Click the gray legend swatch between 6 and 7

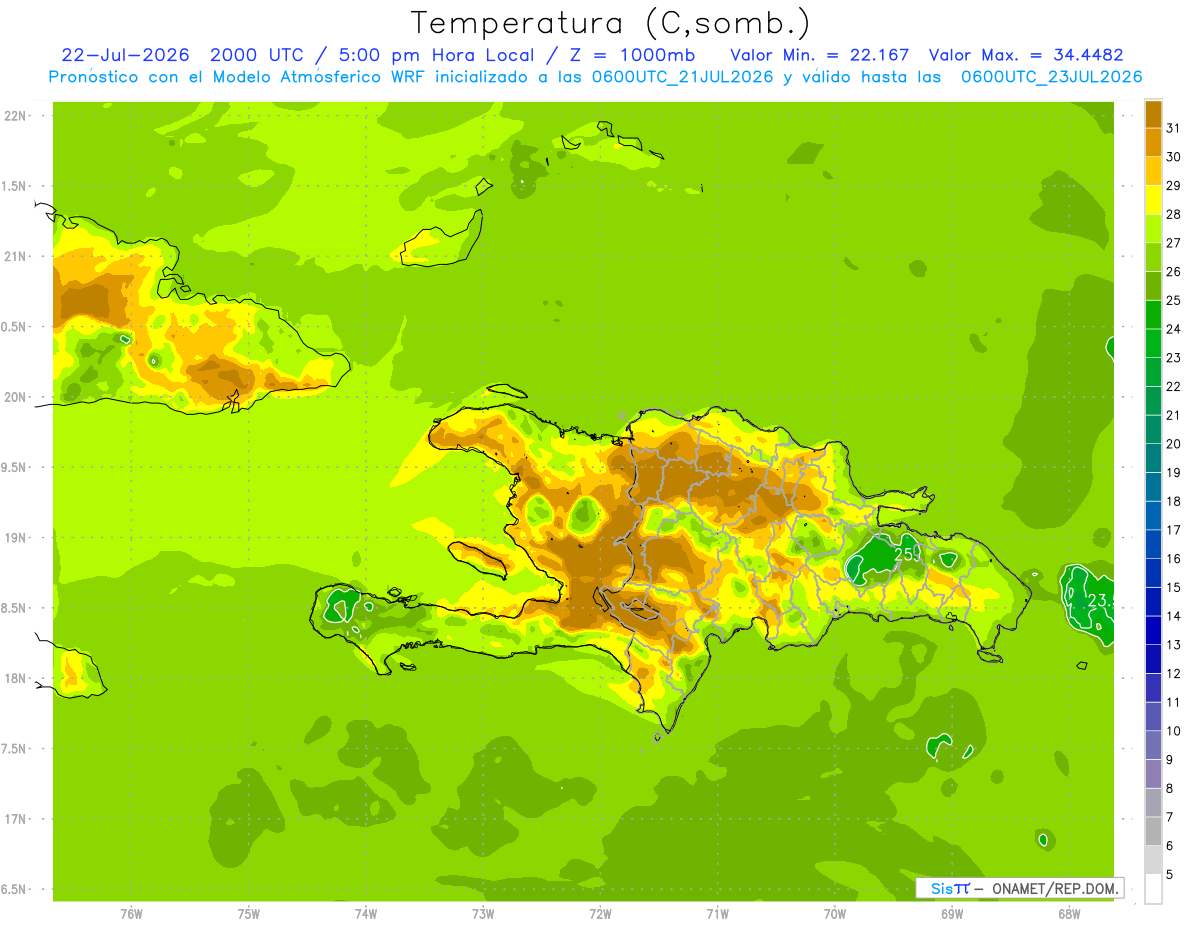1153,831
